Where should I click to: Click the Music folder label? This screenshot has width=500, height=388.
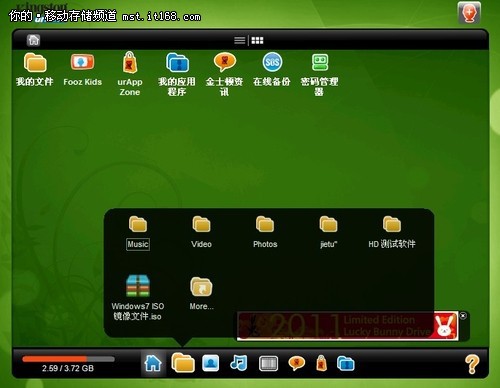[138, 244]
